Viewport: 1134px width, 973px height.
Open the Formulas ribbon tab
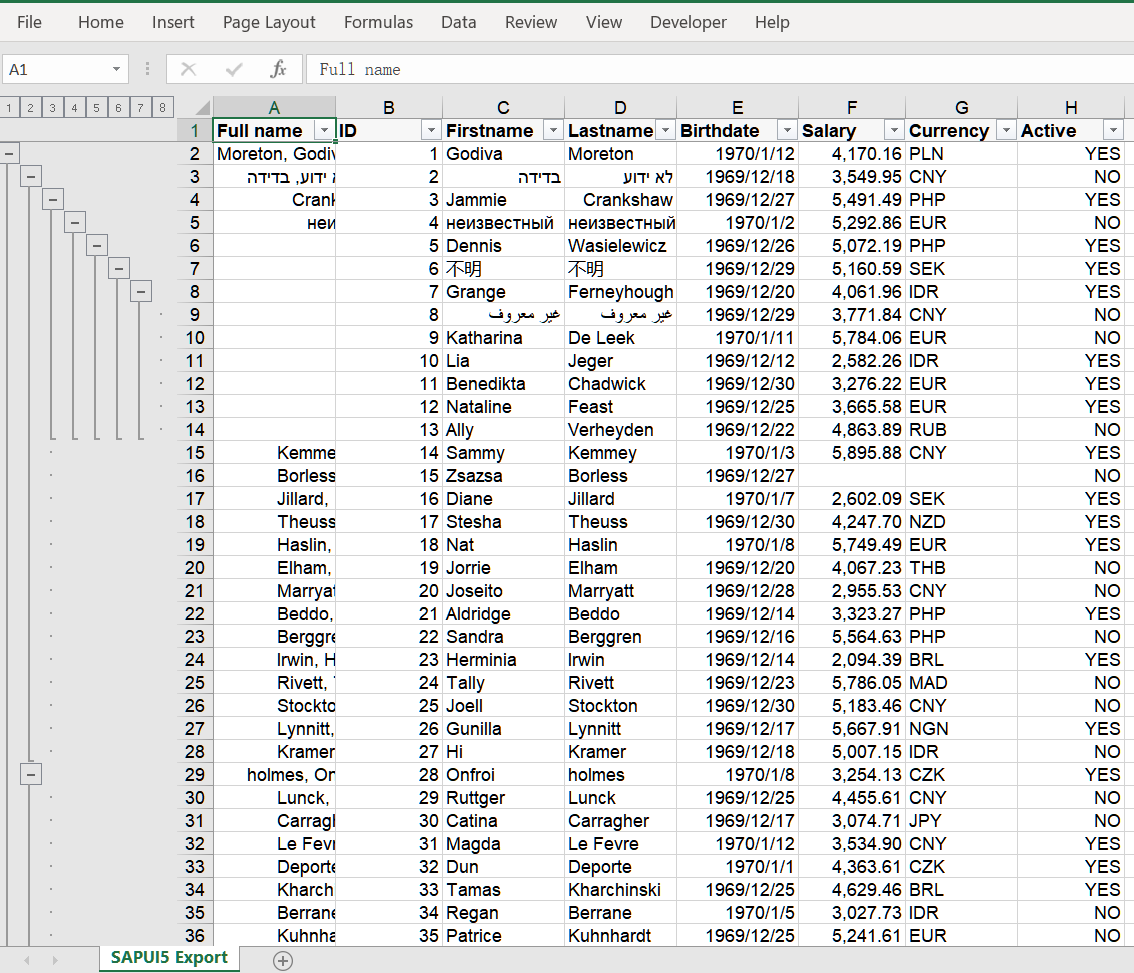click(x=378, y=22)
